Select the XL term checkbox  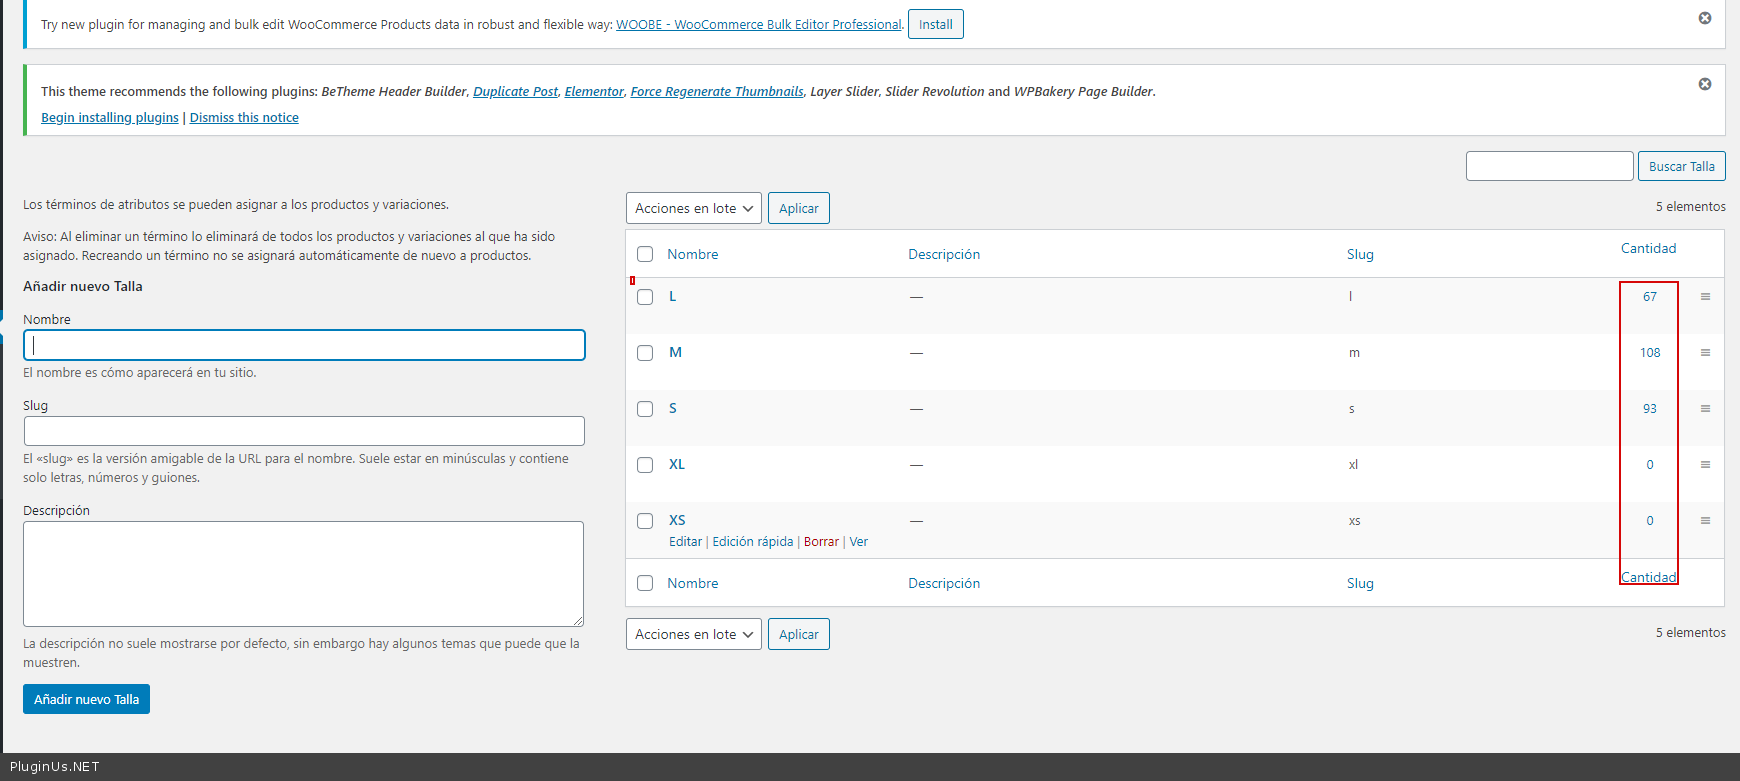tap(645, 465)
